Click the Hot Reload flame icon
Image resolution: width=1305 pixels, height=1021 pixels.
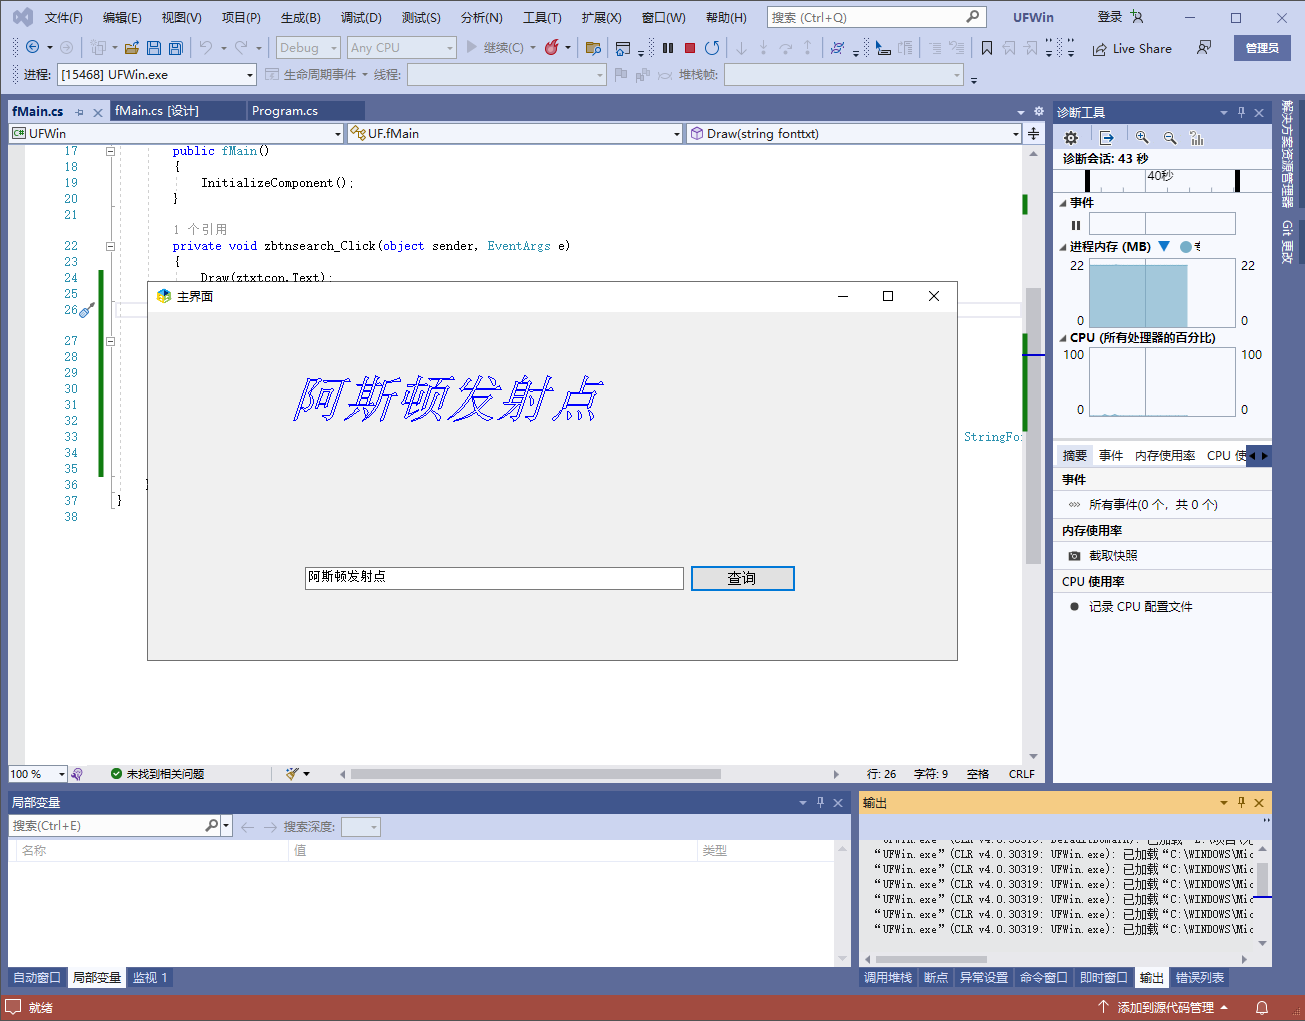point(552,48)
